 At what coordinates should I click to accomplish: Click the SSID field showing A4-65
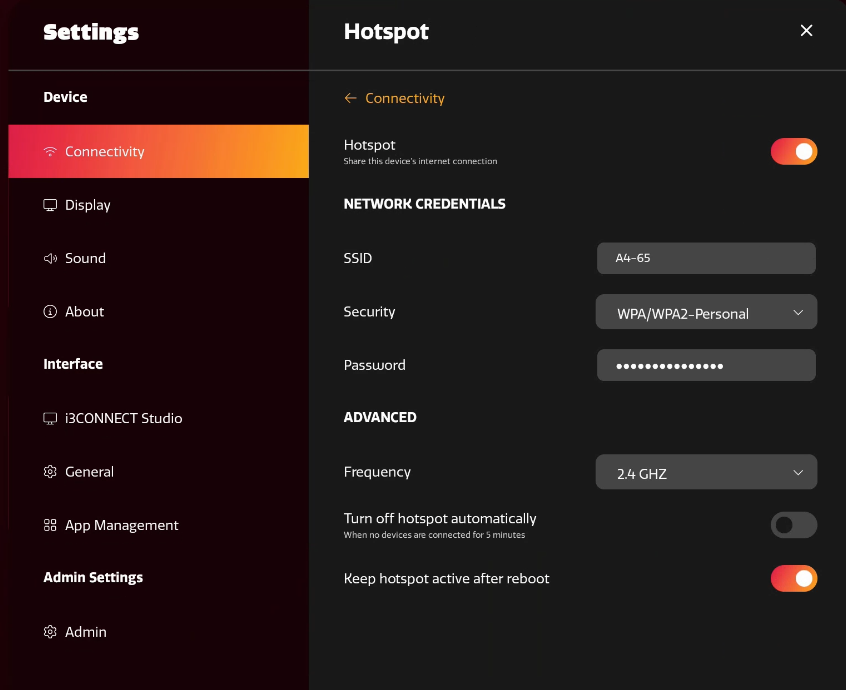coord(706,258)
